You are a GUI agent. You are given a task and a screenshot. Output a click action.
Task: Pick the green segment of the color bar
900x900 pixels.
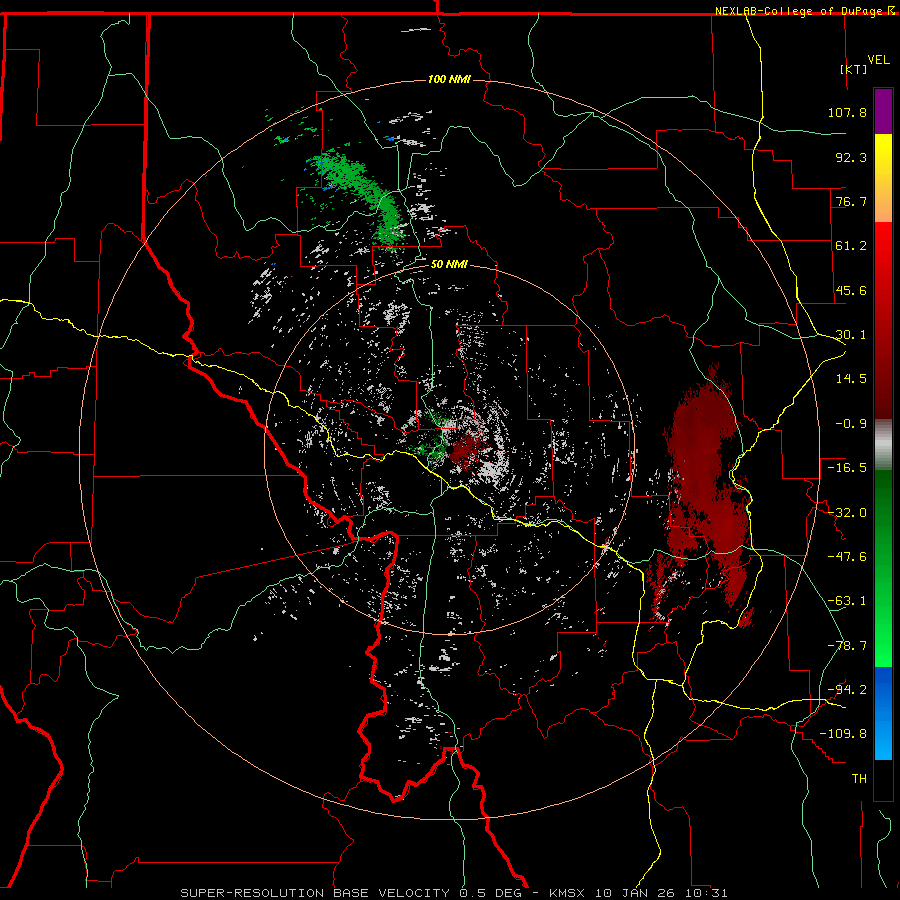tap(883, 568)
